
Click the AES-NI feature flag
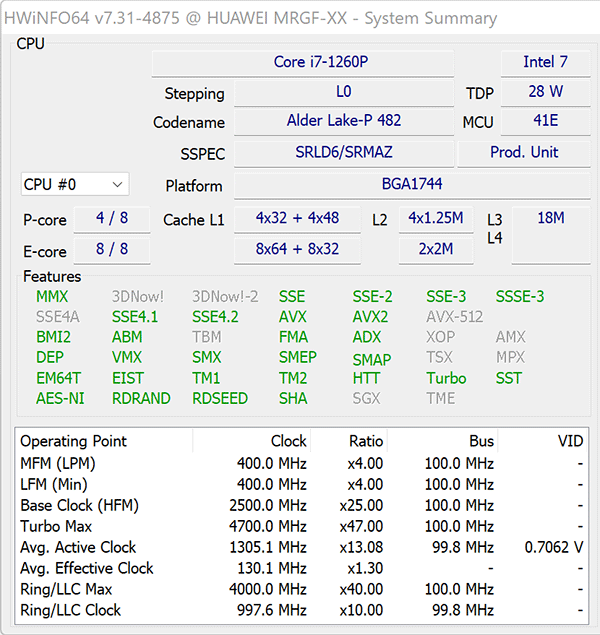coord(61,398)
